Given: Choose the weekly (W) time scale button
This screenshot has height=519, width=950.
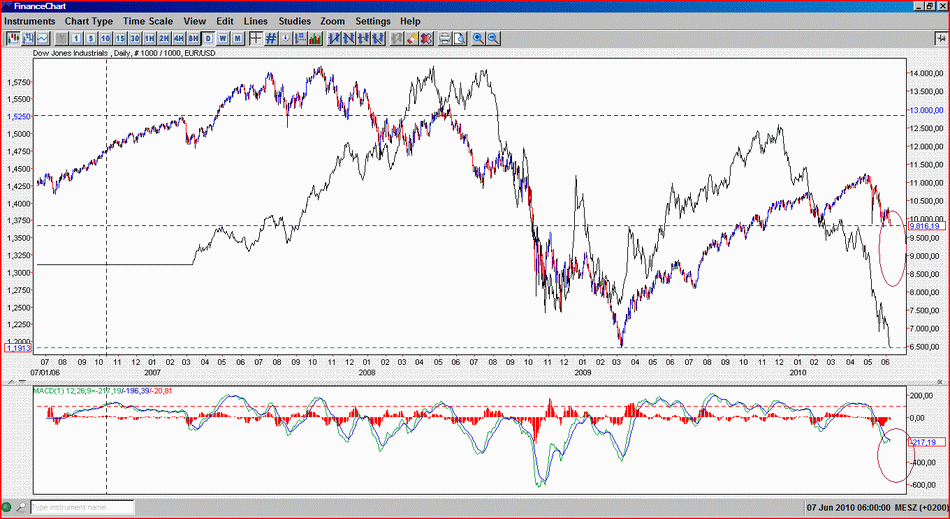Looking at the screenshot, I should [223, 38].
